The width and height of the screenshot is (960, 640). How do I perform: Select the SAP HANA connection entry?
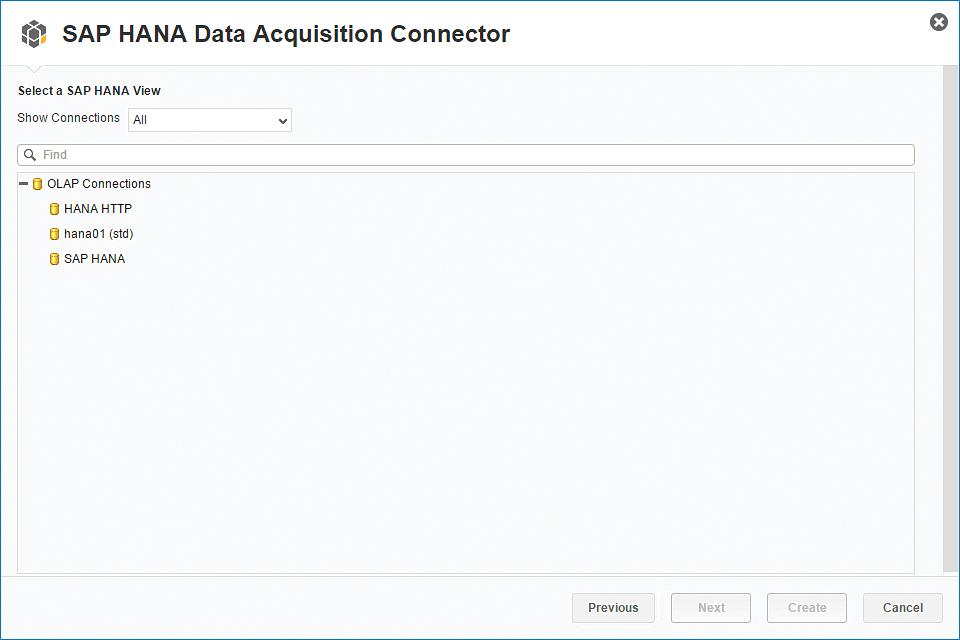(x=94, y=259)
